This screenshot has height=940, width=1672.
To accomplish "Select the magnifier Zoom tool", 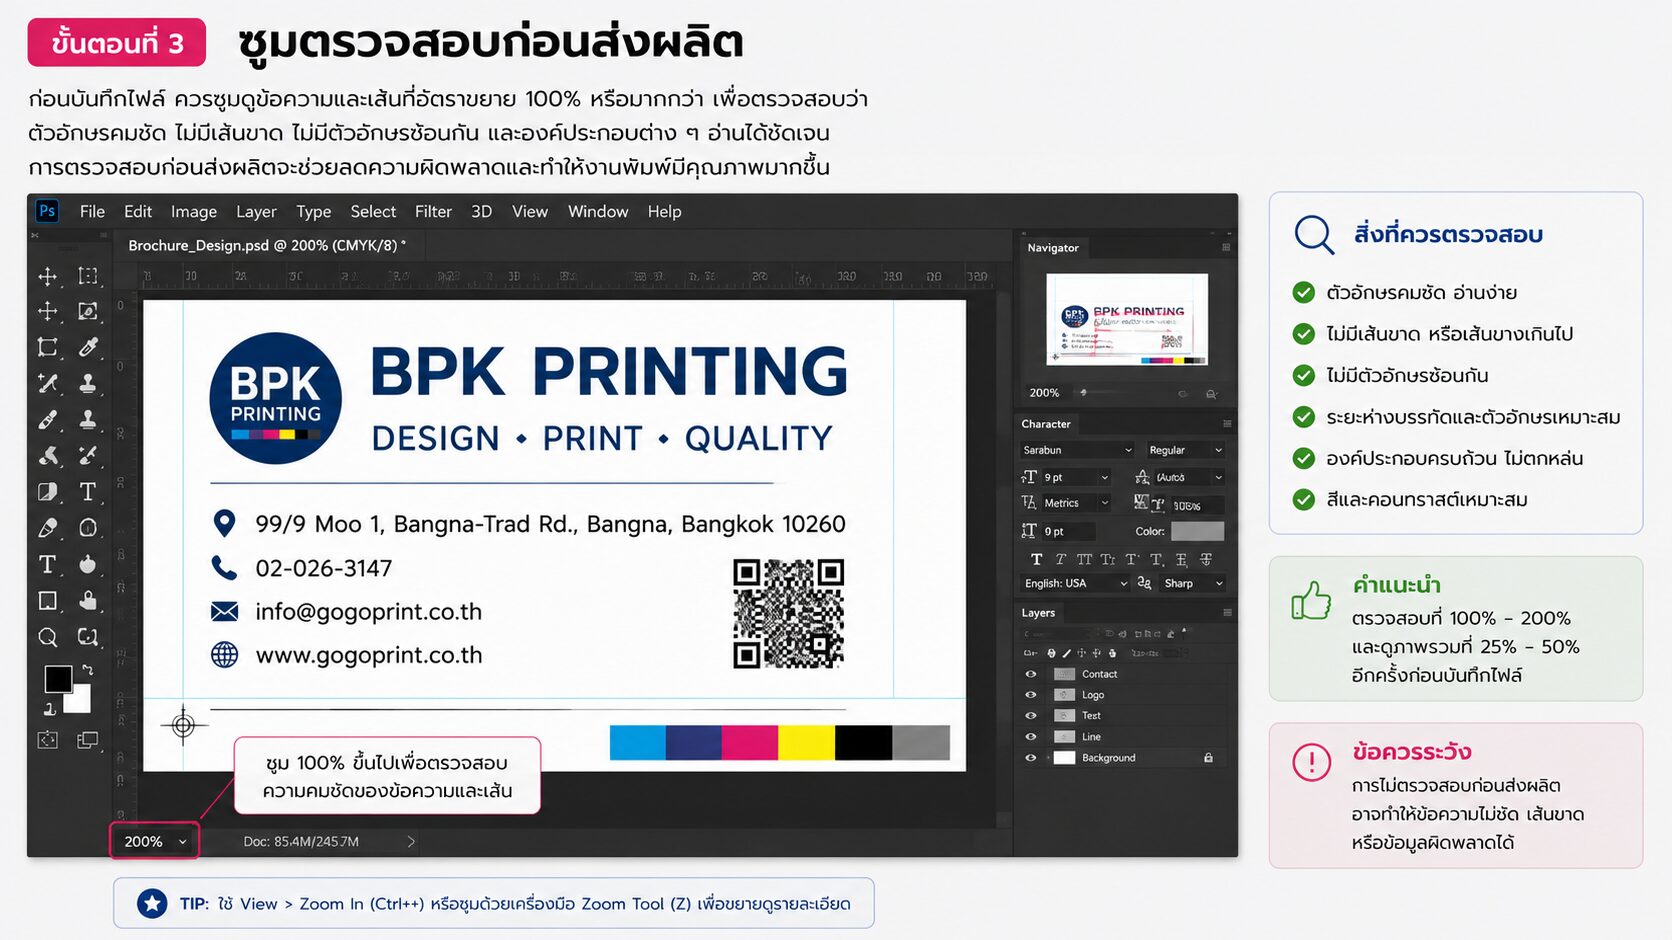I will coord(47,637).
